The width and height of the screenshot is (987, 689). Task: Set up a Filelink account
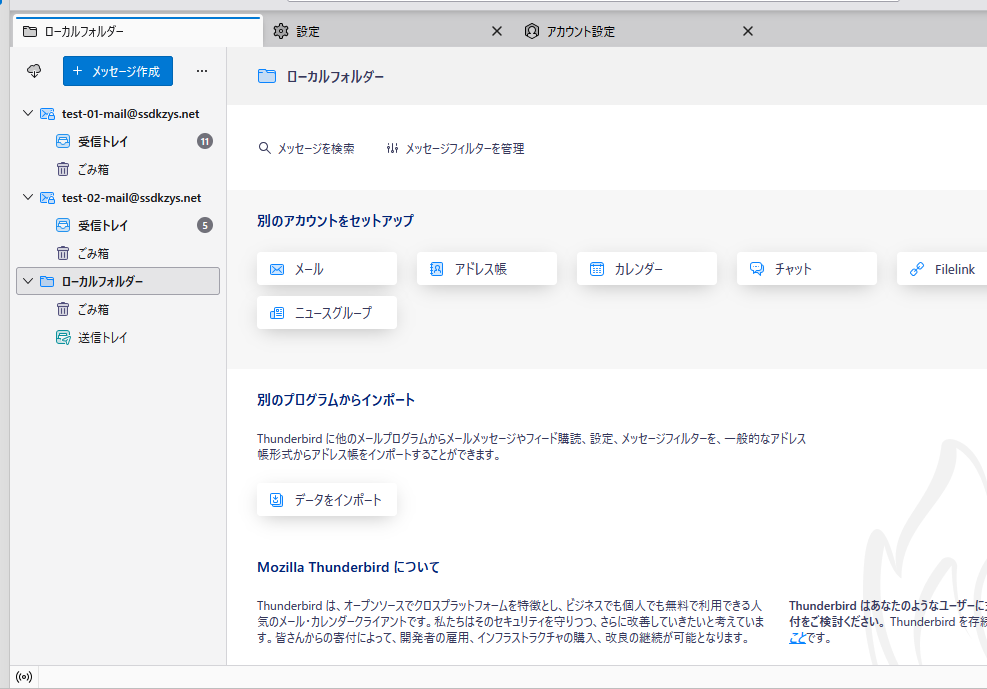pos(940,269)
